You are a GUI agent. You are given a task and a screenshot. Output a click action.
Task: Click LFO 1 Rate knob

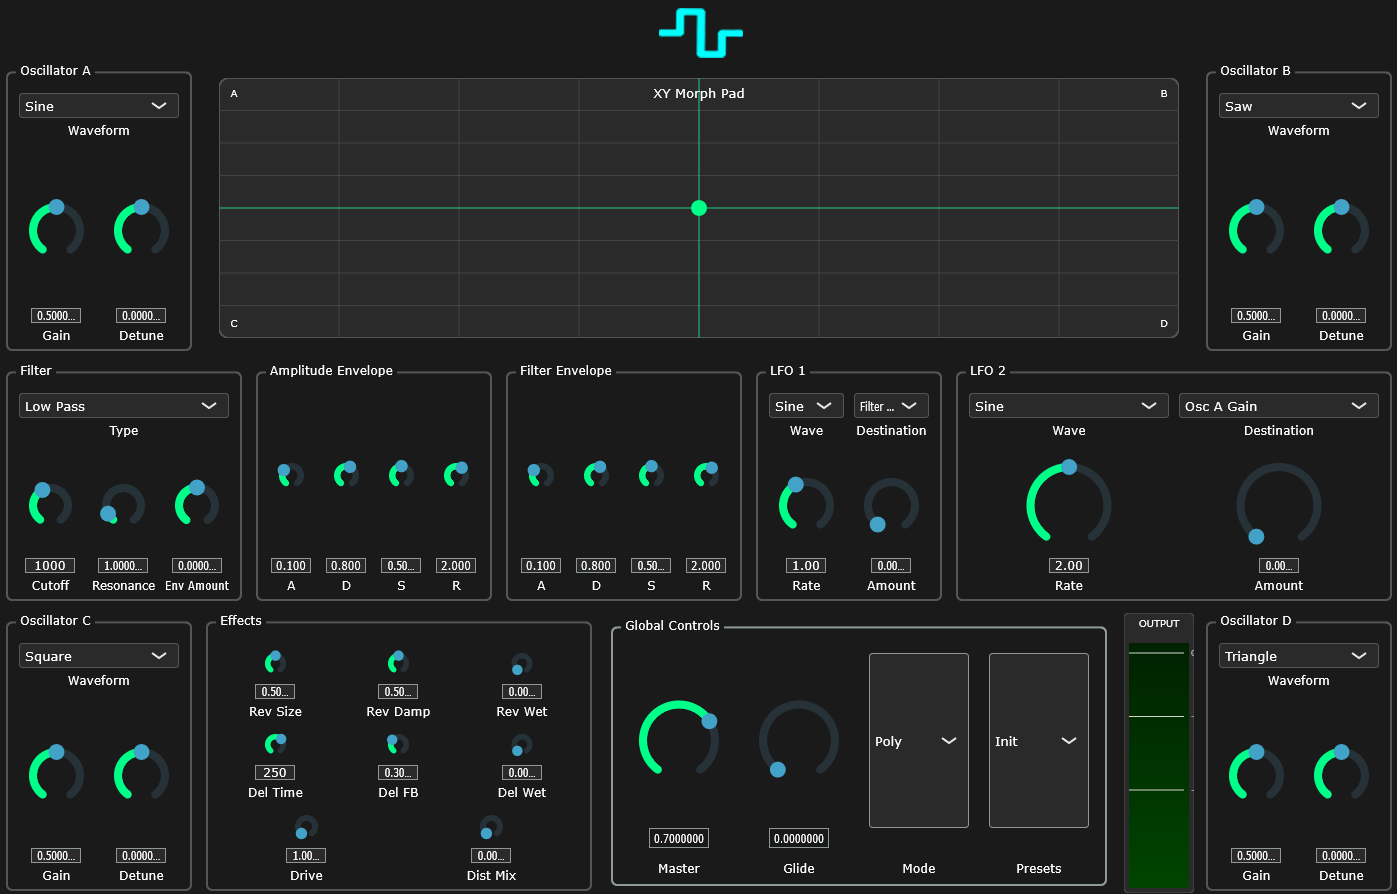point(806,504)
